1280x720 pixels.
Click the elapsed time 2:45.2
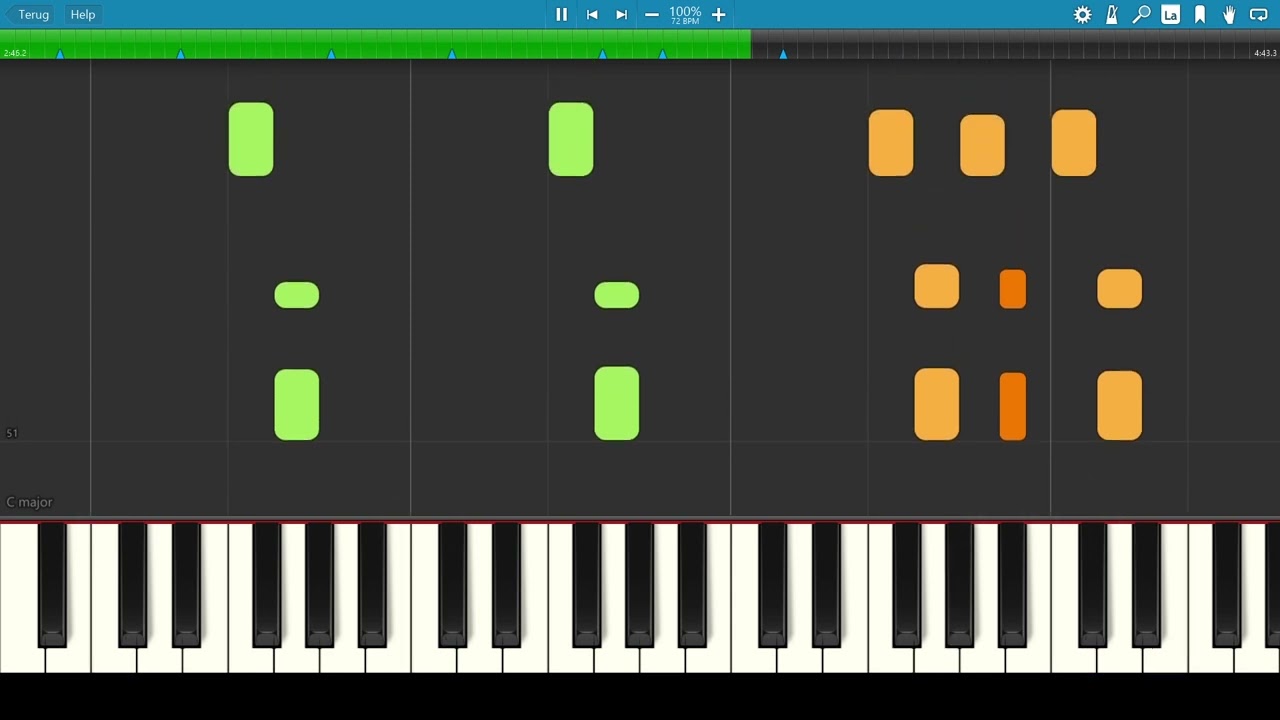tap(15, 53)
